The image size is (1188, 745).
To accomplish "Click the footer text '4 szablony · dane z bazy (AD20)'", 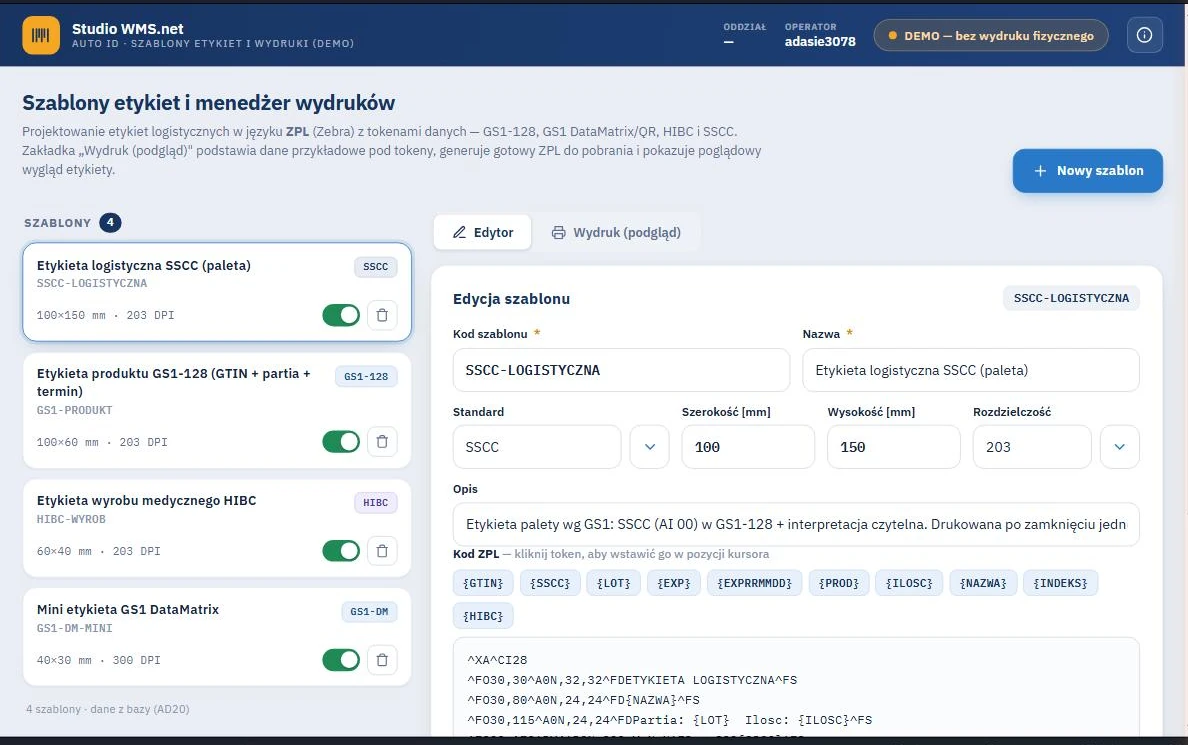I will tap(108, 709).
